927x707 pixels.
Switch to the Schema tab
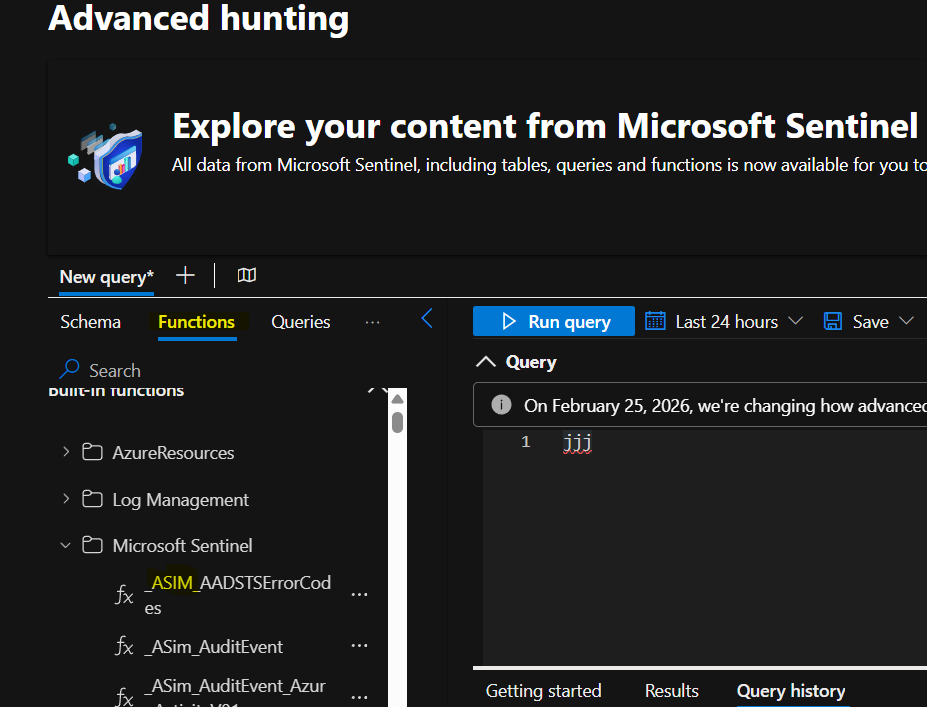[x=90, y=322]
